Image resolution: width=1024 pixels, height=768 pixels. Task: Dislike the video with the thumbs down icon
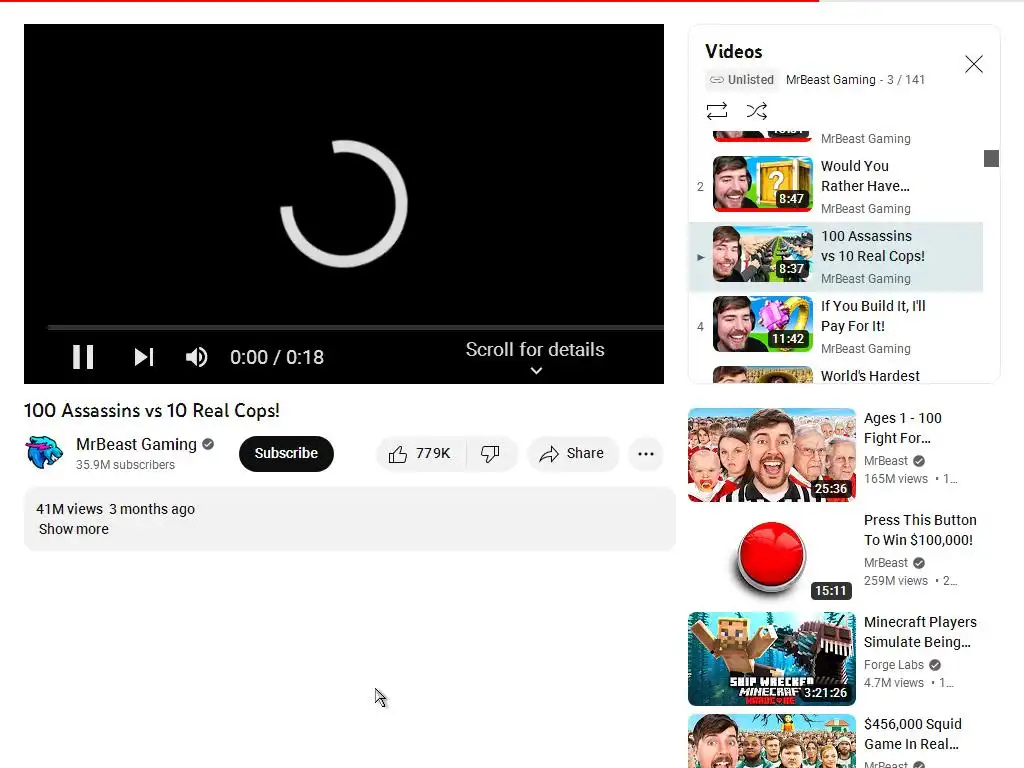490,454
